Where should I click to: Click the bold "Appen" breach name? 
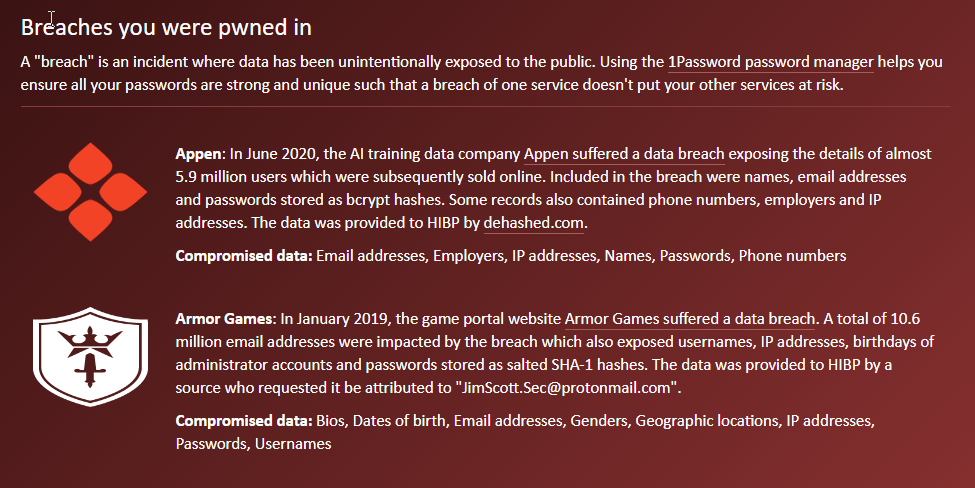[199, 154]
